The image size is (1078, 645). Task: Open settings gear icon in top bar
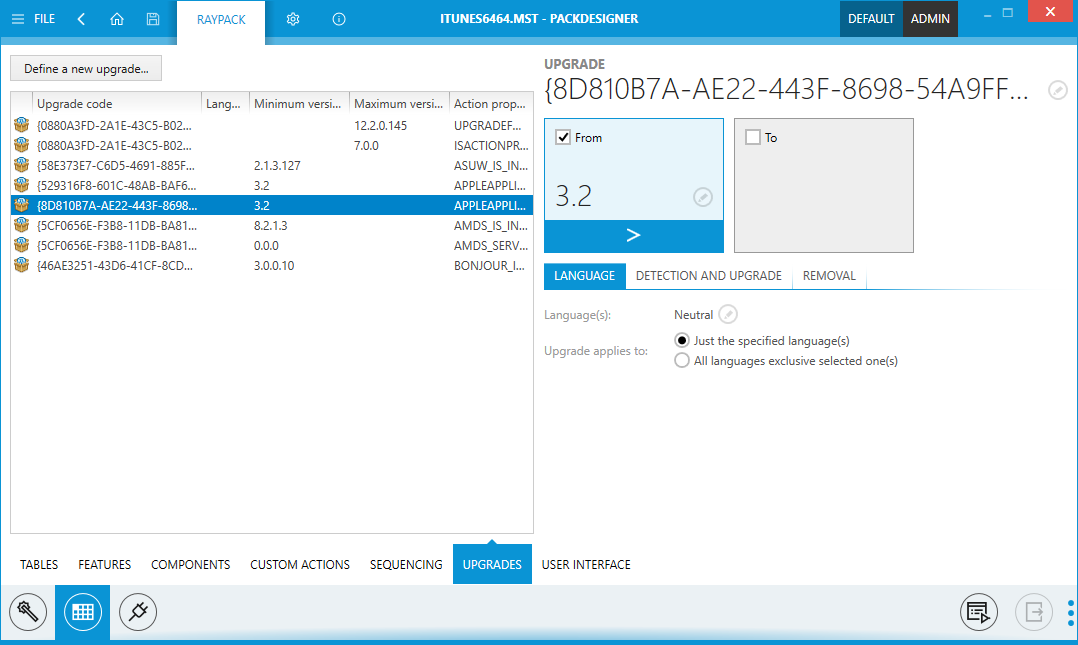(293, 19)
